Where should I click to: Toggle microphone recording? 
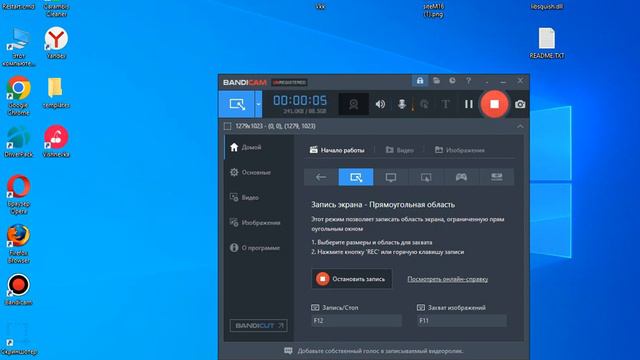(402, 104)
